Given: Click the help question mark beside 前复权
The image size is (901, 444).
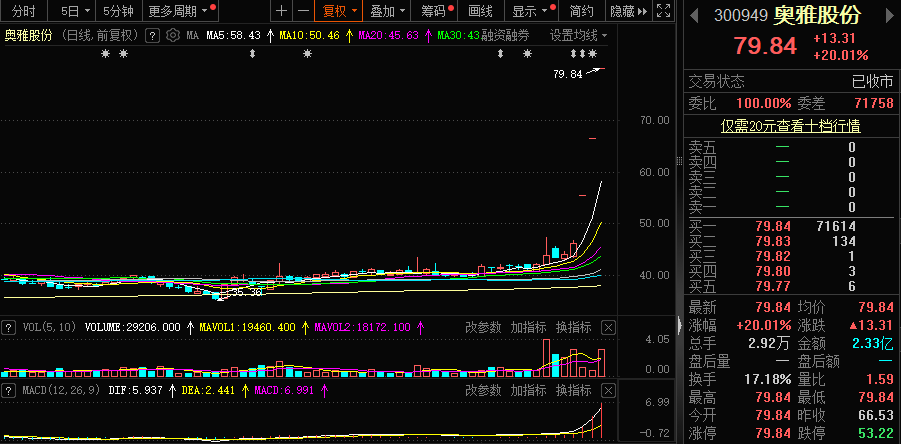Looking at the screenshot, I should [152, 35].
